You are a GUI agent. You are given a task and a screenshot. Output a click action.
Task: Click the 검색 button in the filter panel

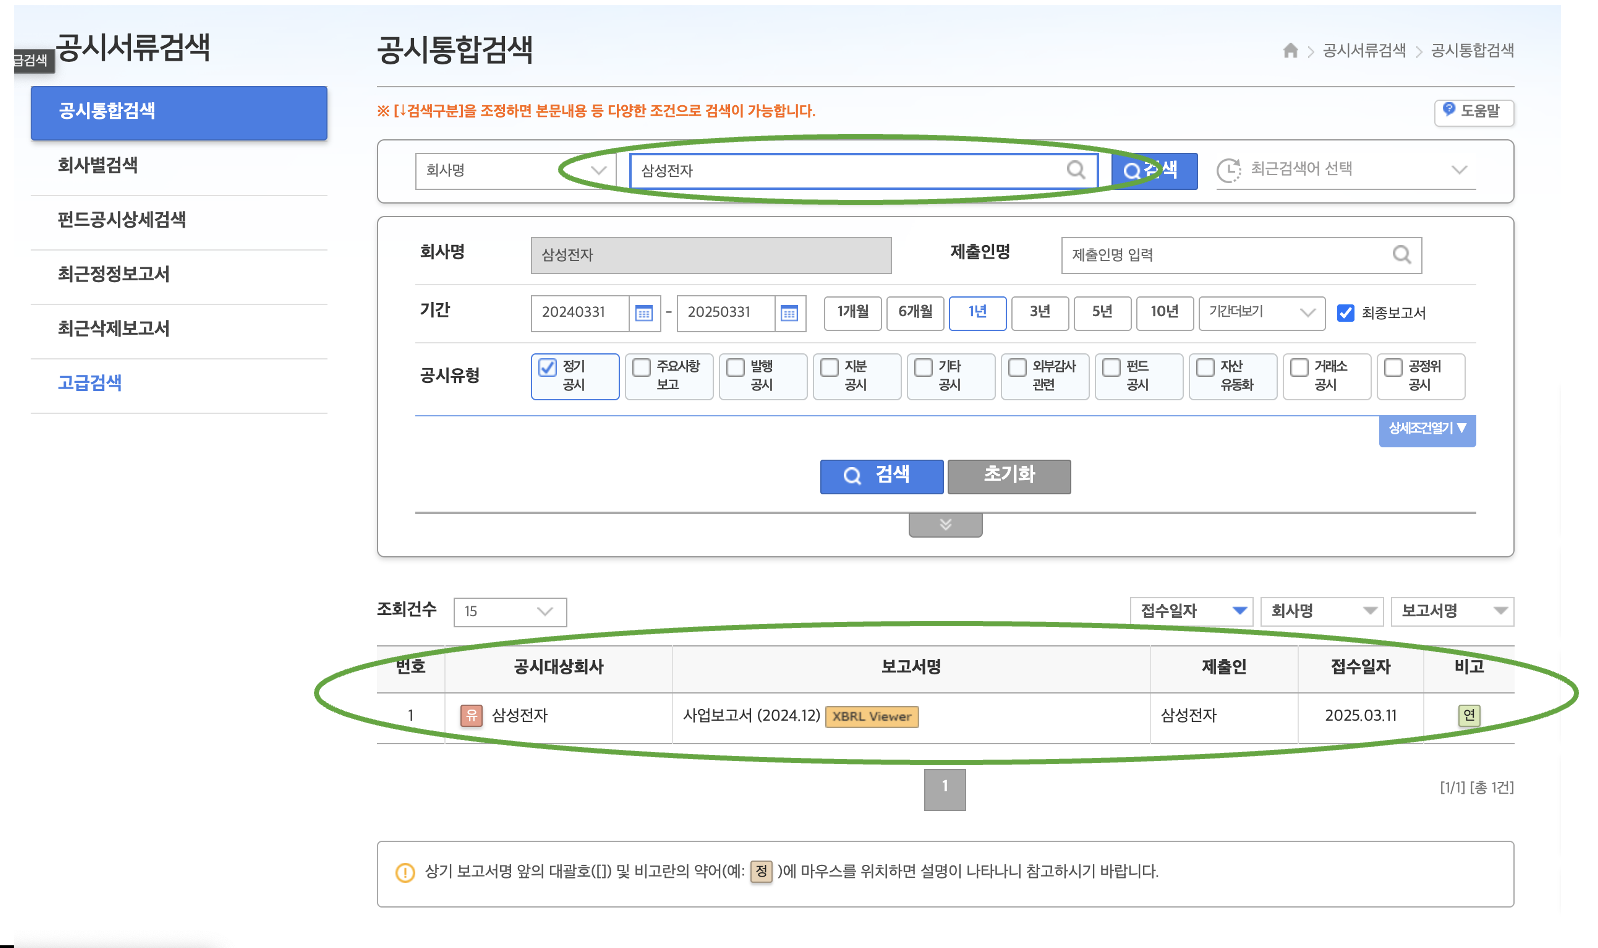click(x=881, y=476)
